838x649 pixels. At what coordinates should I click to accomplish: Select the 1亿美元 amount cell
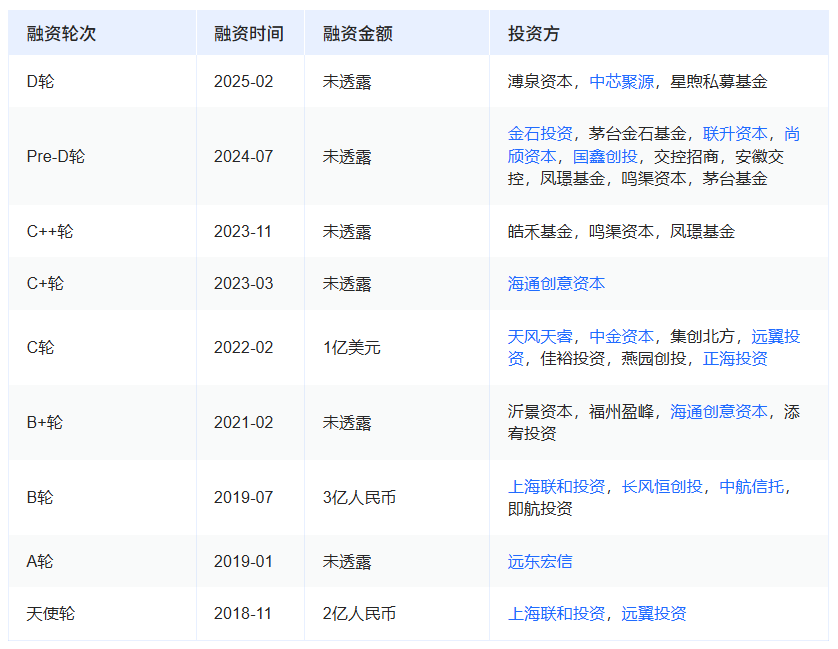(x=351, y=348)
